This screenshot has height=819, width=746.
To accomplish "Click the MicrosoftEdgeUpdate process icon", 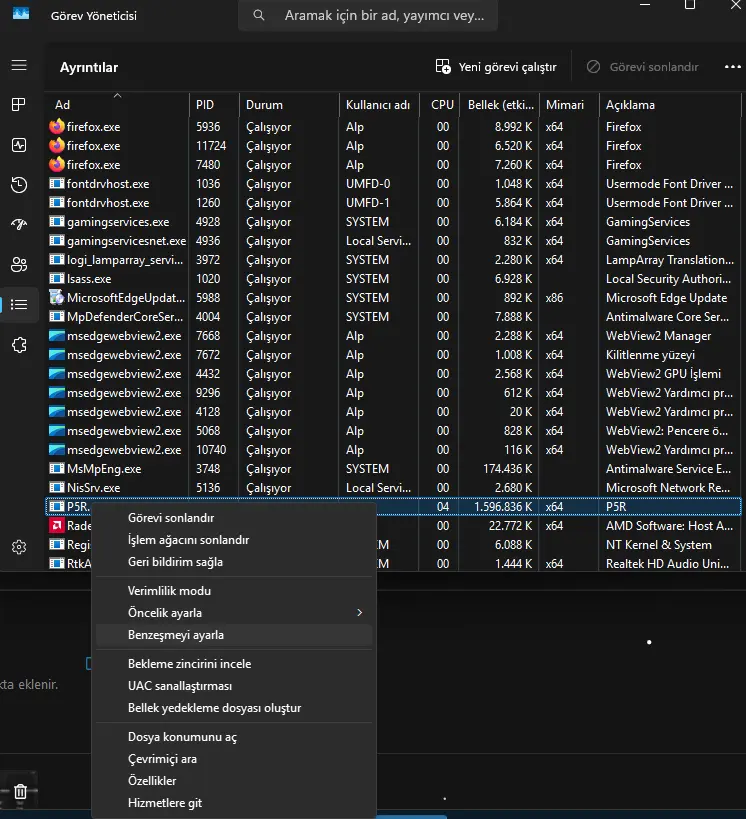I will coord(56,298).
